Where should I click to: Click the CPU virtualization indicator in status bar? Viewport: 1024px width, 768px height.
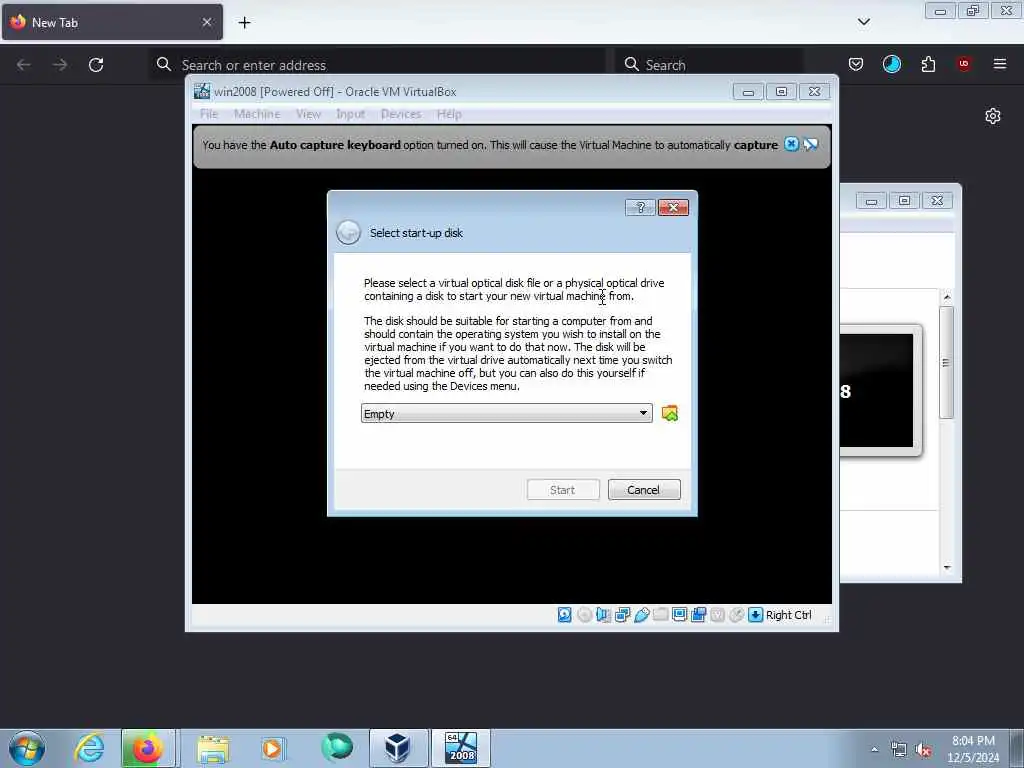(x=718, y=615)
